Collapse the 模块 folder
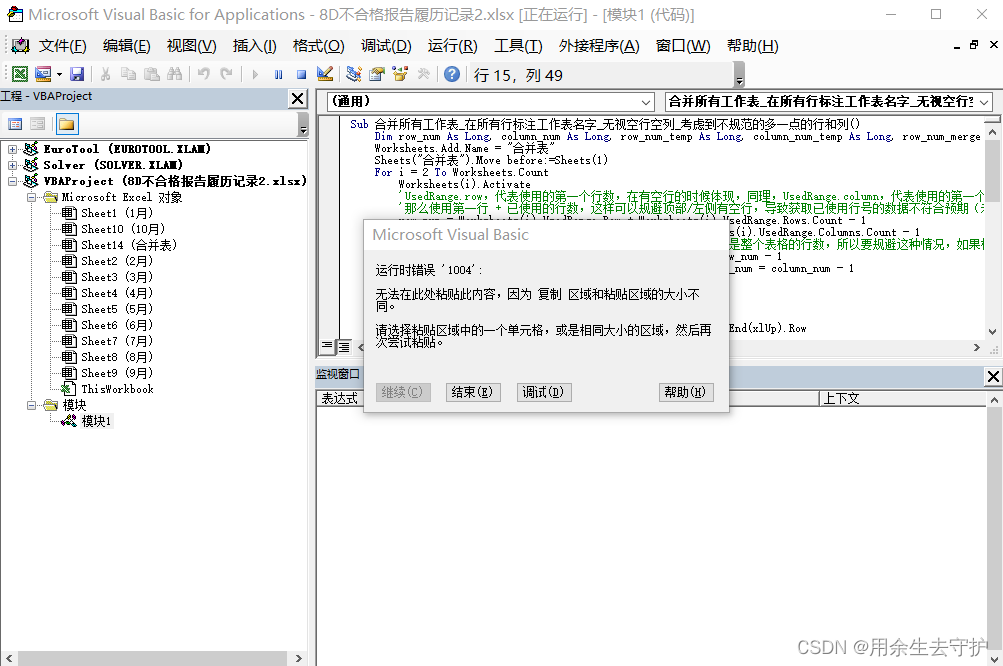 31,405
